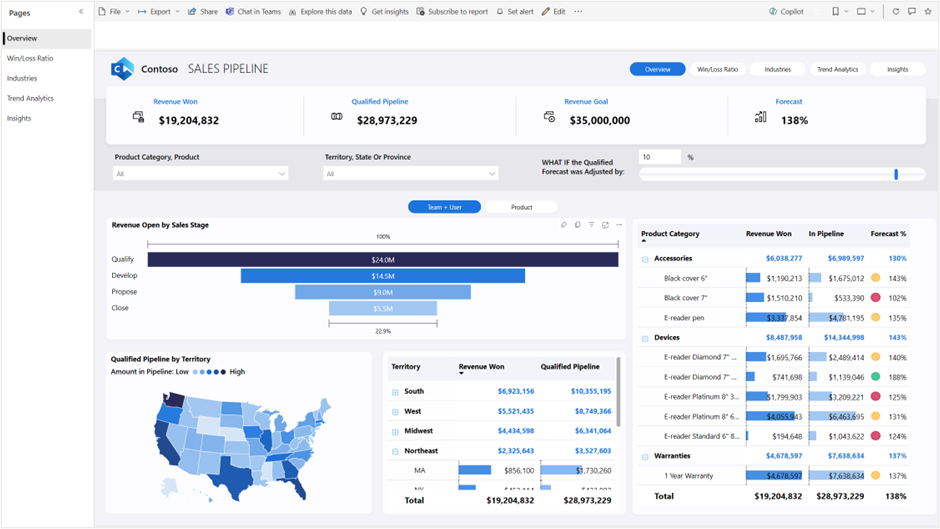Click the Black cover 7" red status dot

point(875,297)
